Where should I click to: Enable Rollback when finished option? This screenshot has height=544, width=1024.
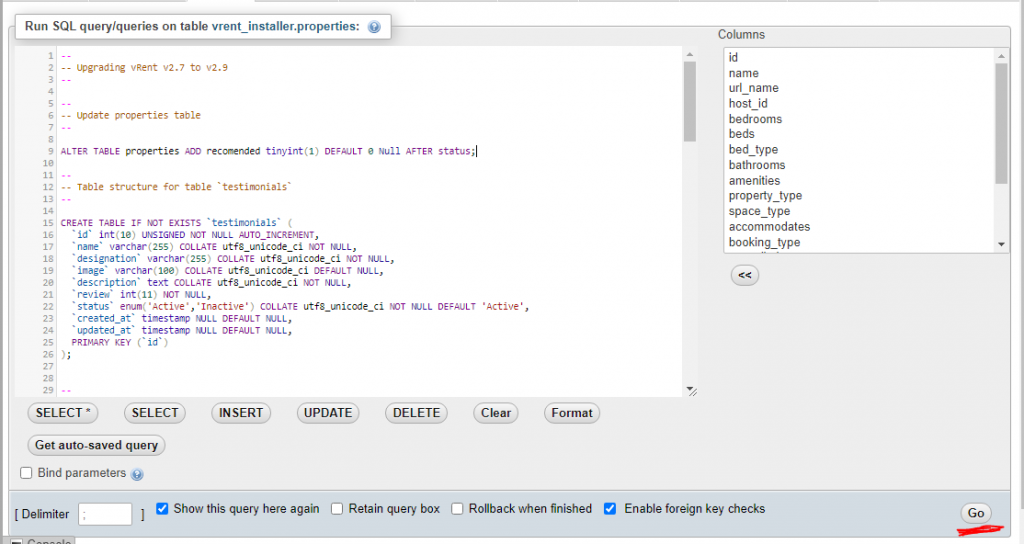coord(457,509)
